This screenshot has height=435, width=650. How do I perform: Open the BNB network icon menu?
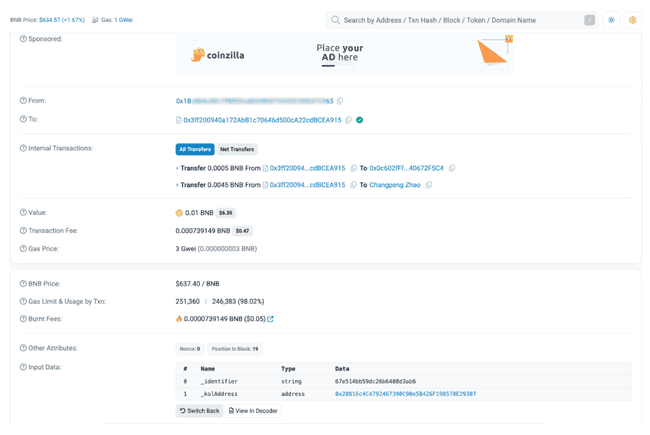pyautogui.click(x=632, y=20)
